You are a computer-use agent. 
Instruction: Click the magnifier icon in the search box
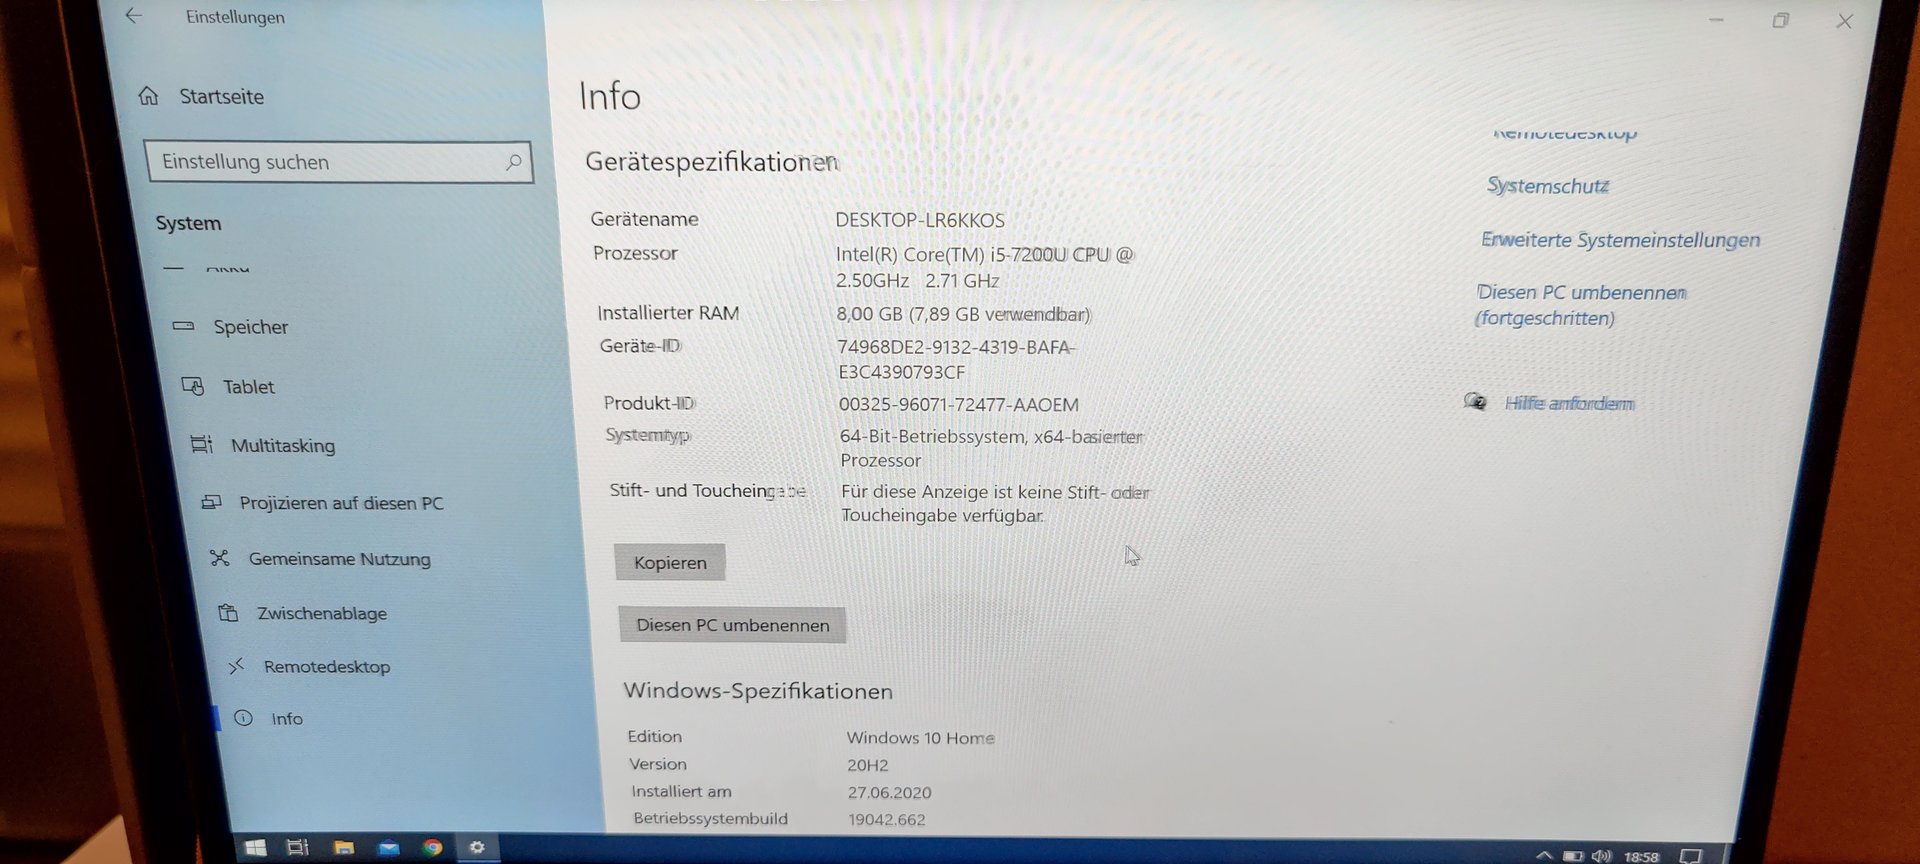[513, 161]
